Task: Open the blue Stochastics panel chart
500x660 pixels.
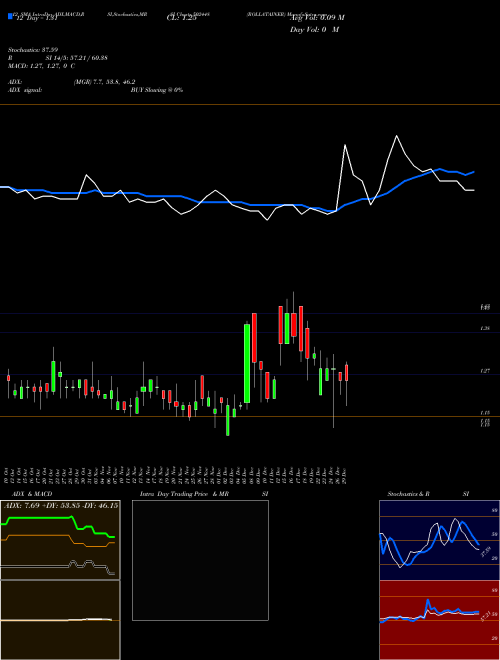Action: 439,540
